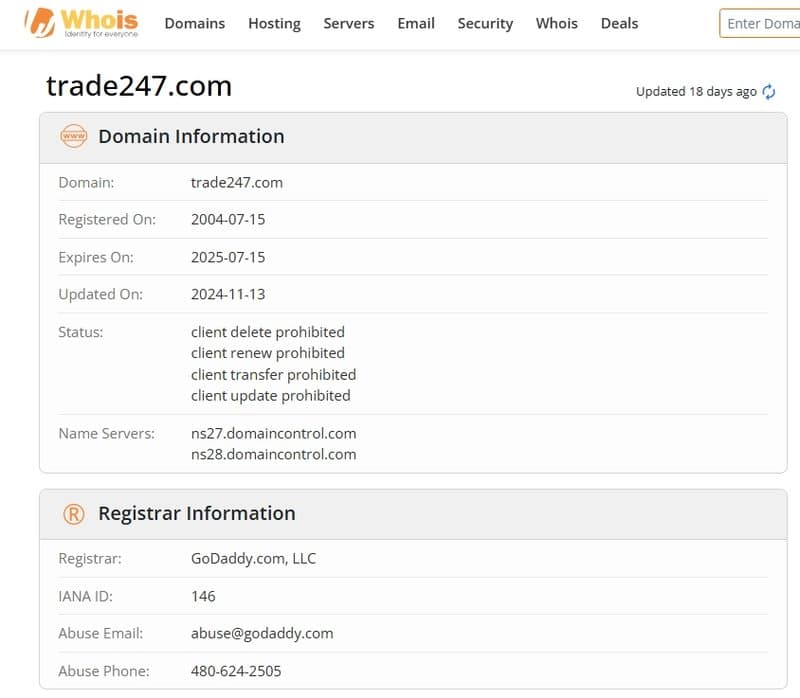Screen dimensions: 800x698
Task: Select 'client transfer prohibited' status
Action: [273, 375]
